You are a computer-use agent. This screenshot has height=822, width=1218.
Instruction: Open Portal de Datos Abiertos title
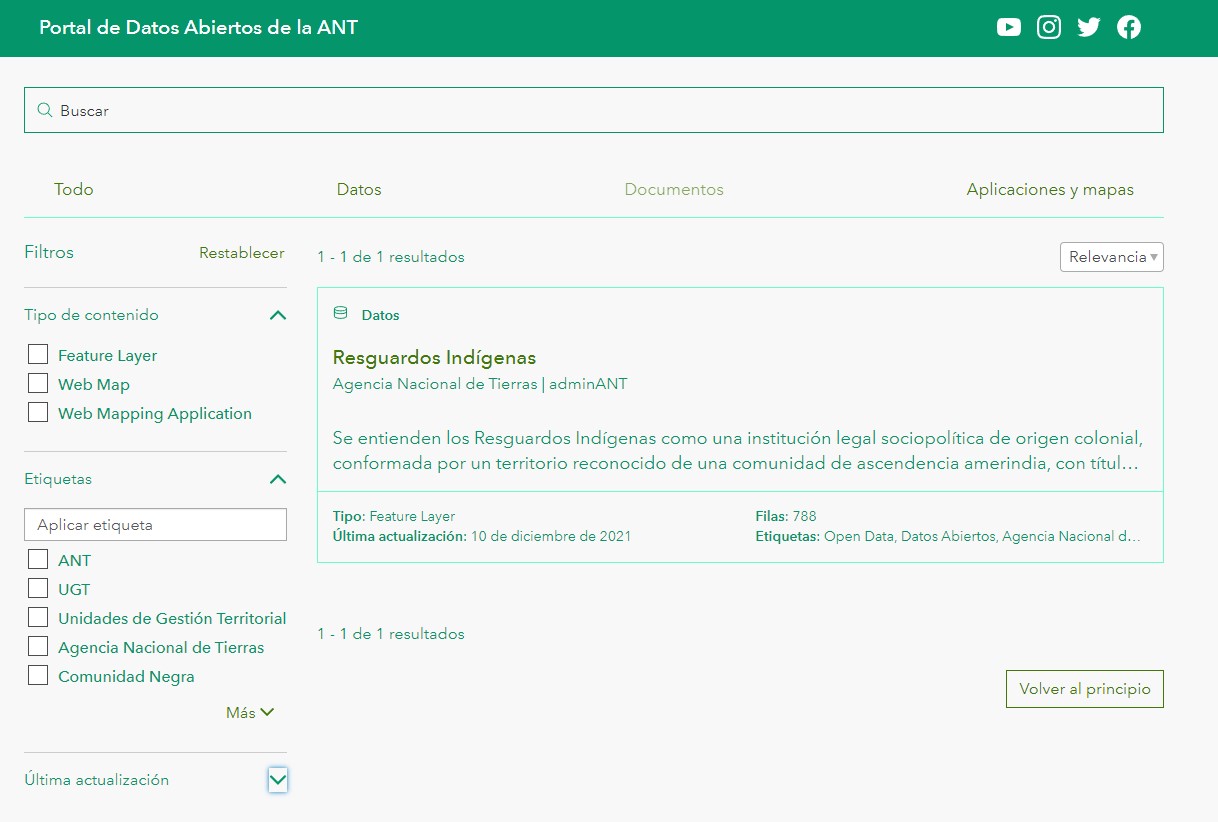(x=198, y=27)
